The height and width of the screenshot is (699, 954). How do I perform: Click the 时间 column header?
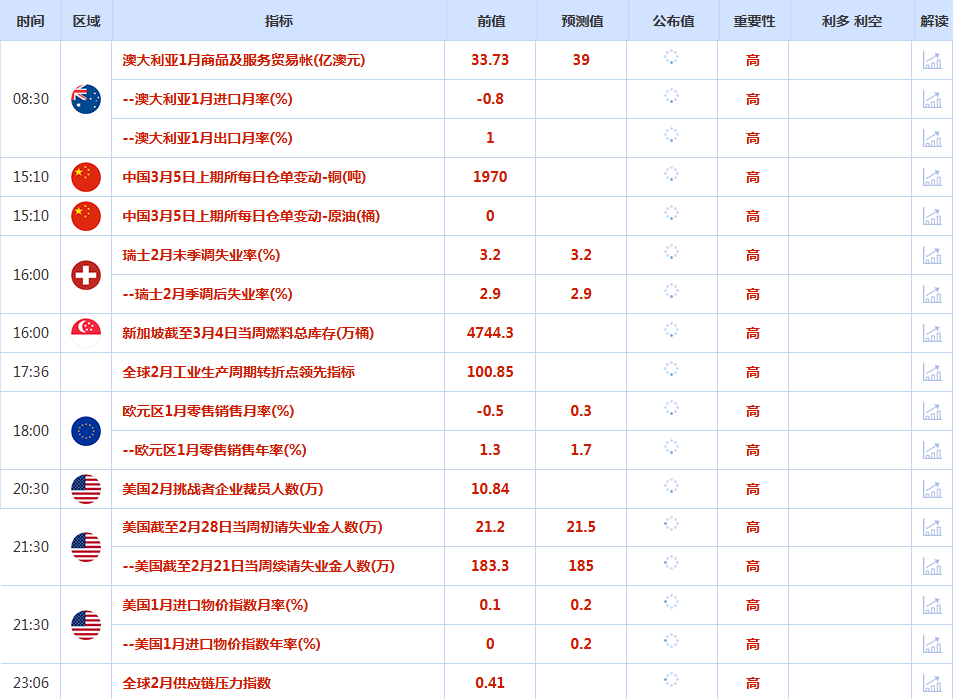tap(30, 21)
